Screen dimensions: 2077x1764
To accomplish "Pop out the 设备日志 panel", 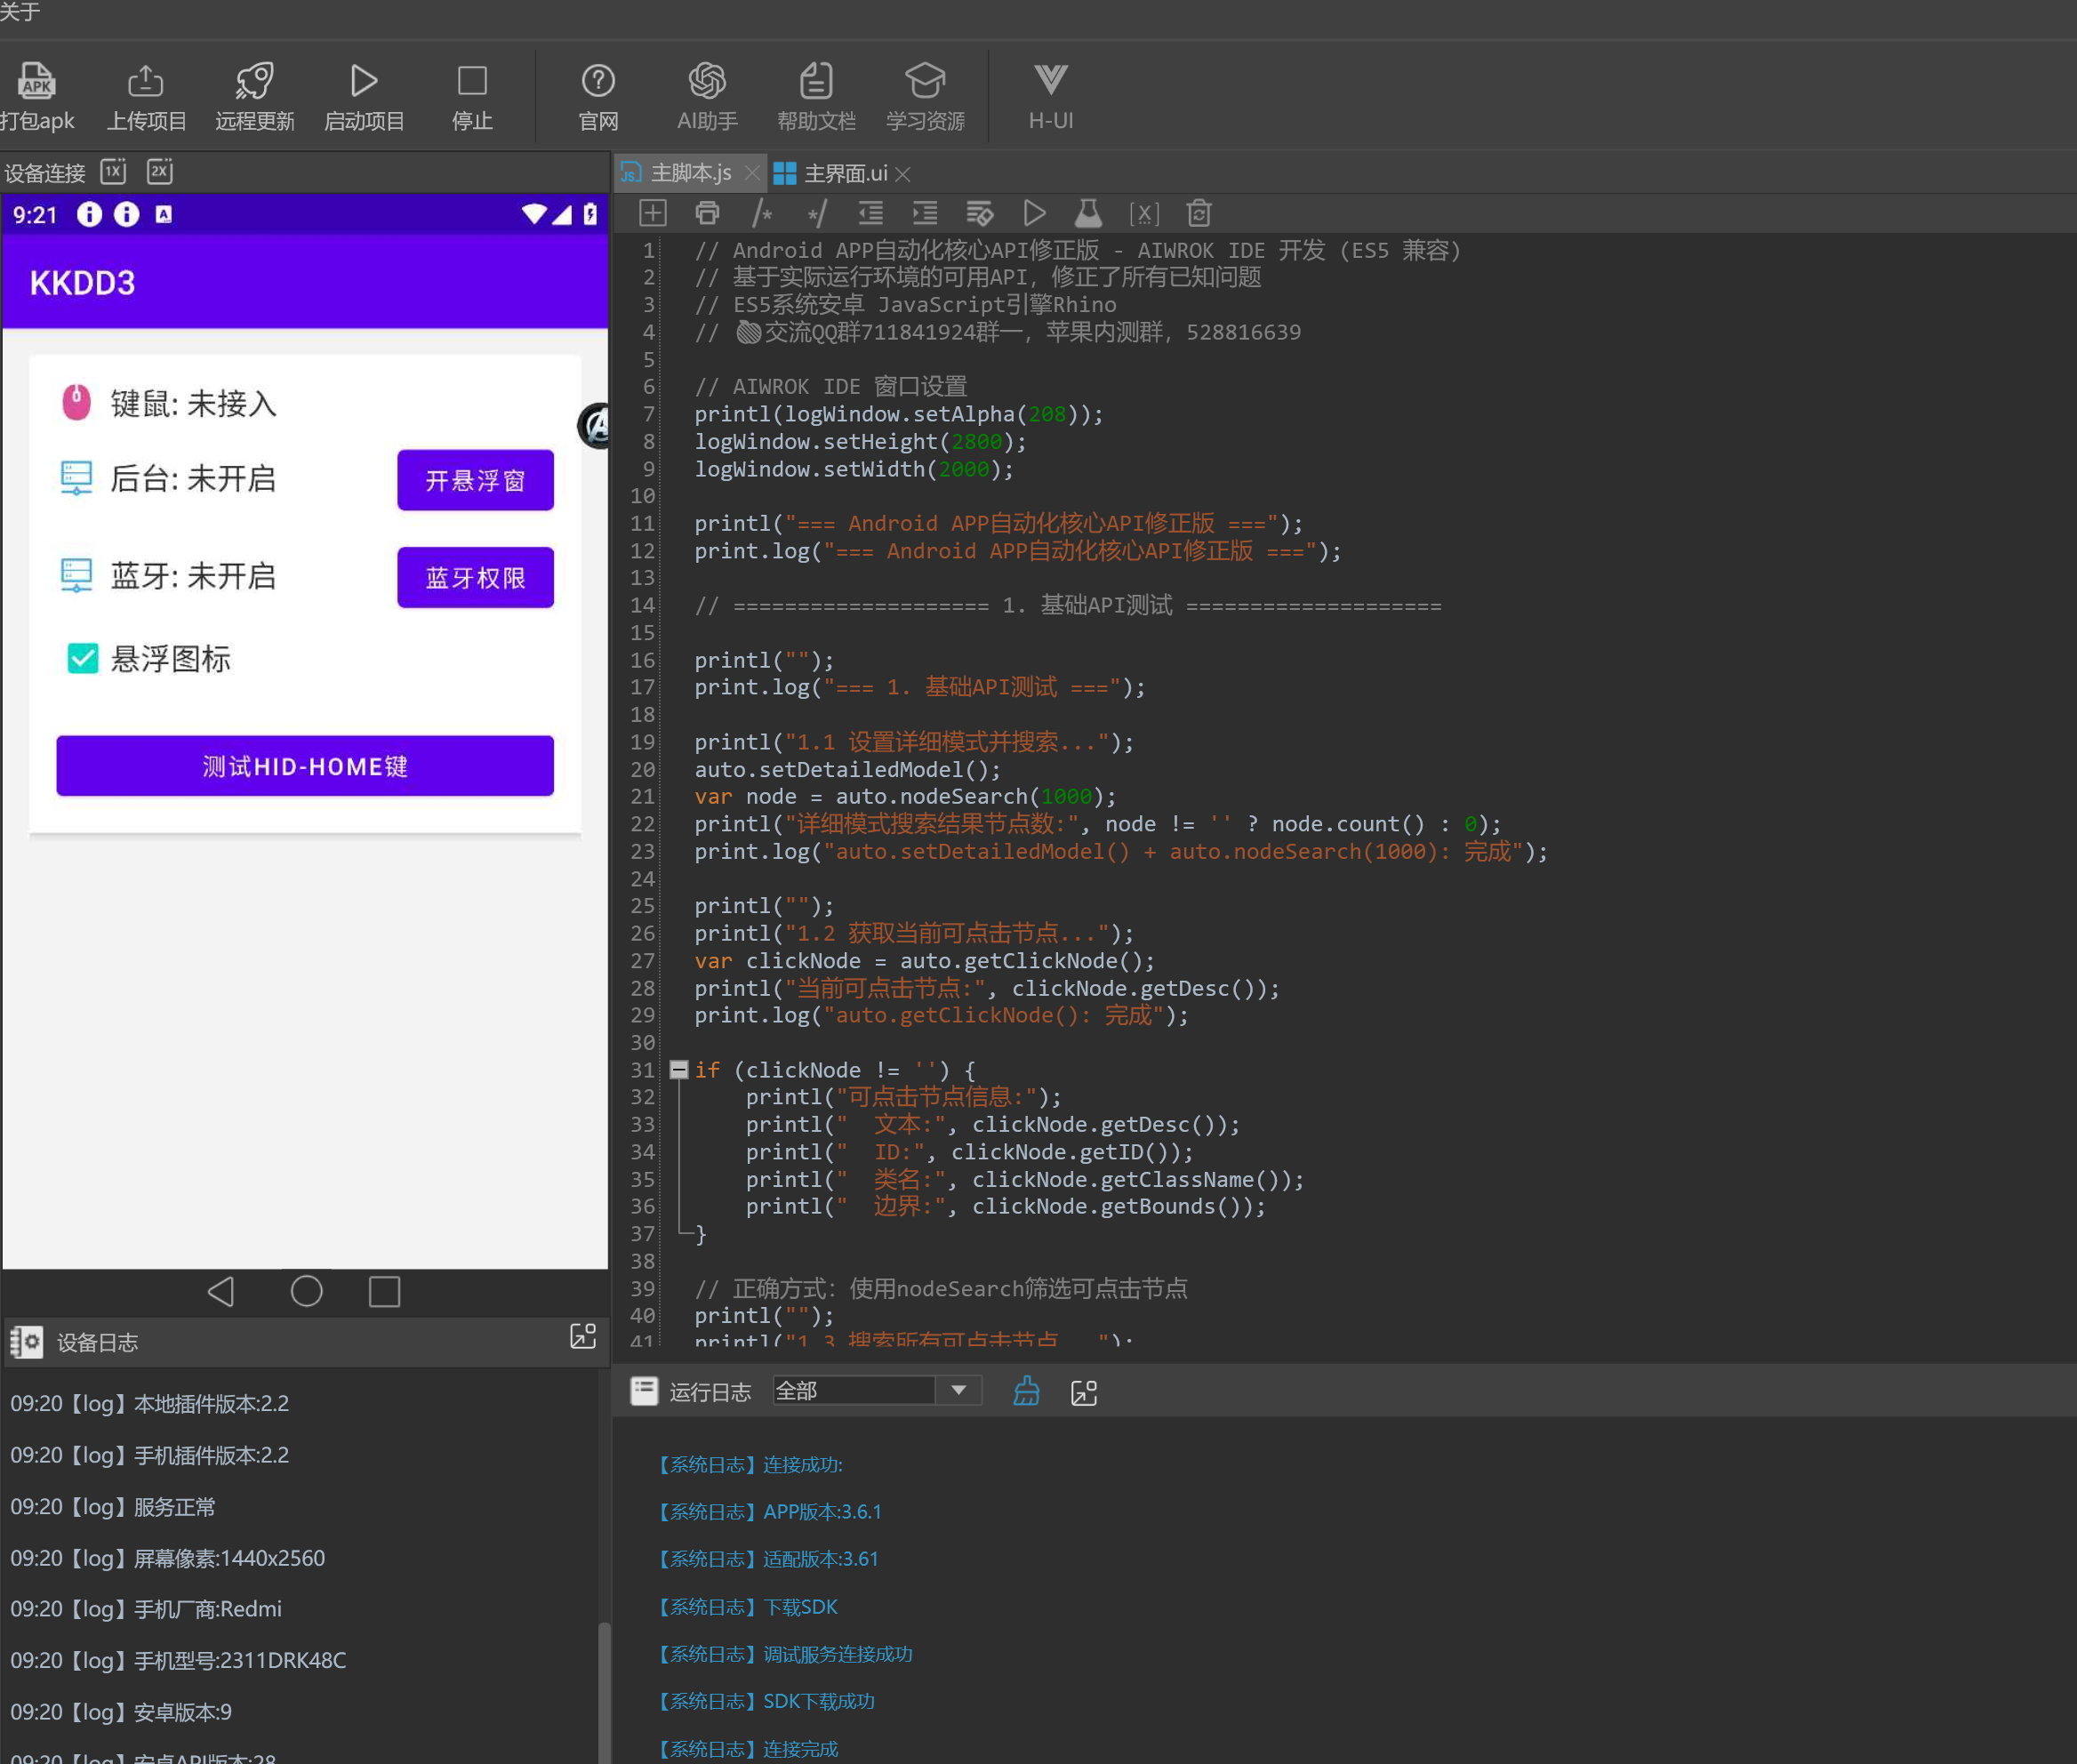I will [583, 1336].
